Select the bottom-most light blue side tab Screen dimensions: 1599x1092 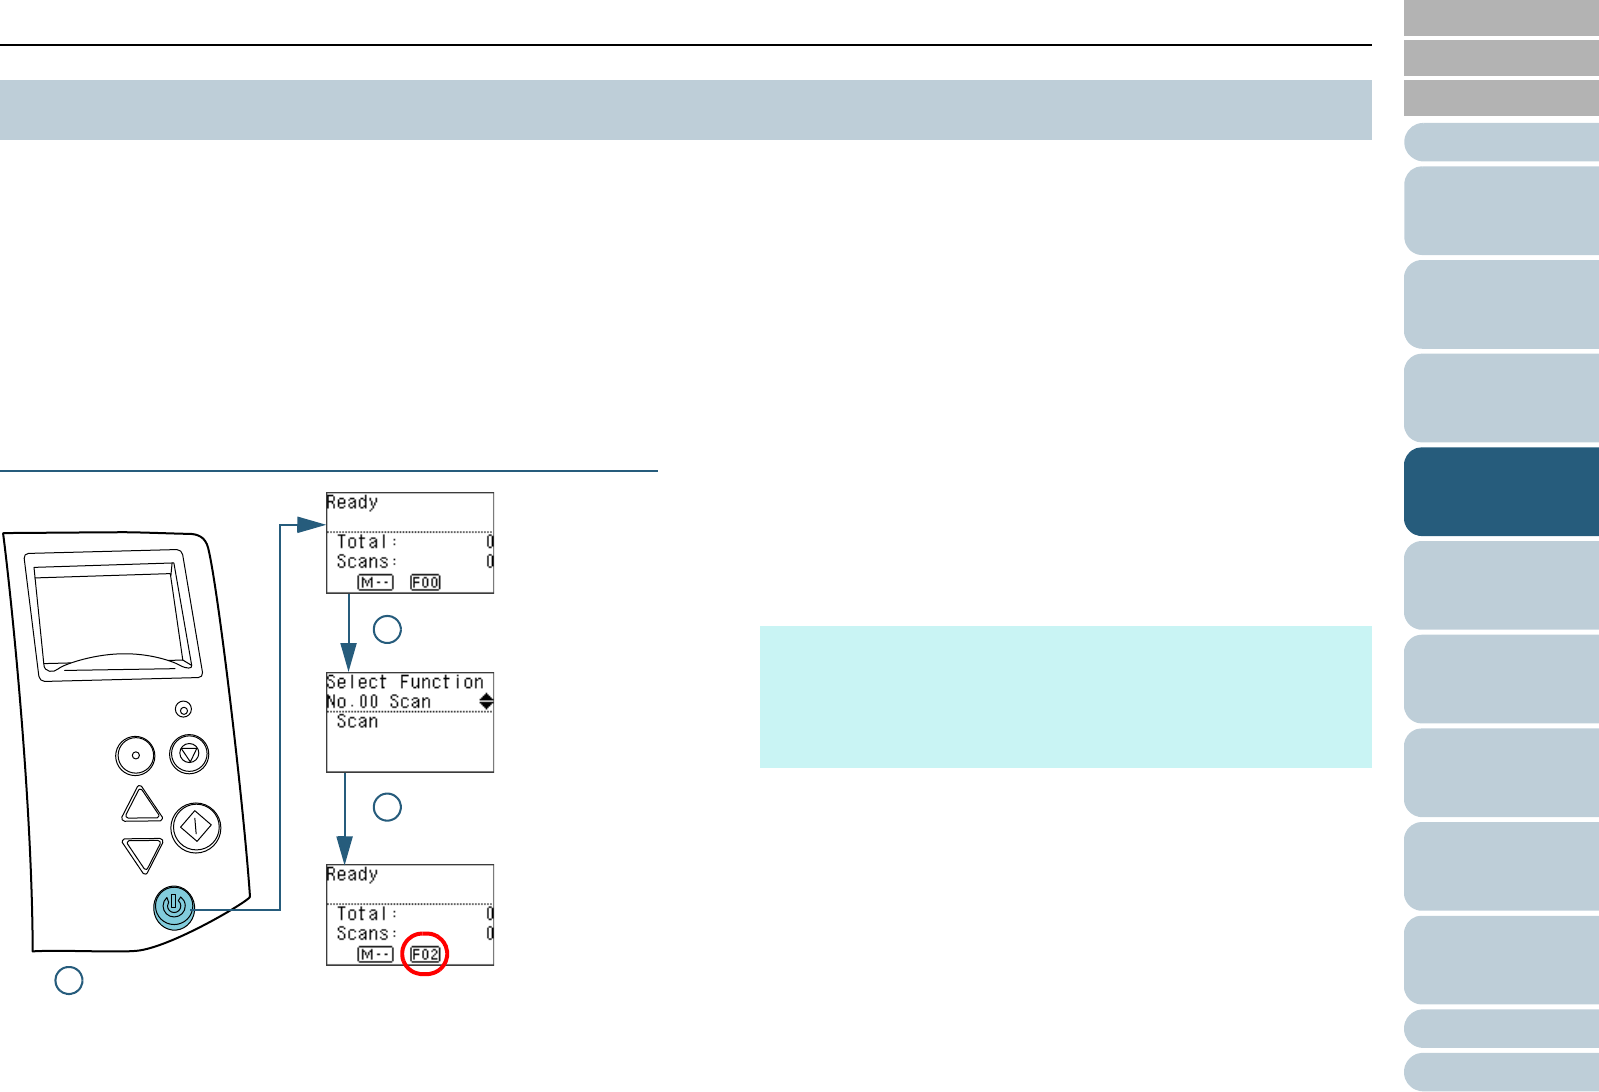point(1501,1072)
